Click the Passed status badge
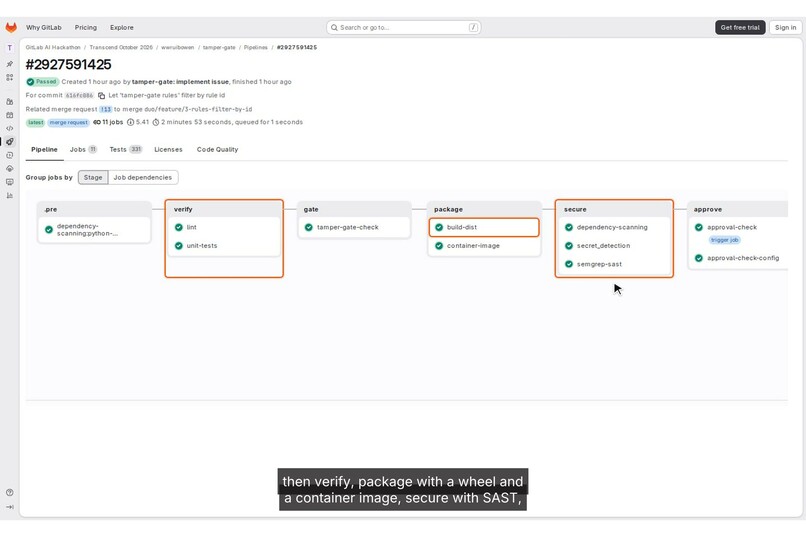806x537 pixels. click(42, 82)
